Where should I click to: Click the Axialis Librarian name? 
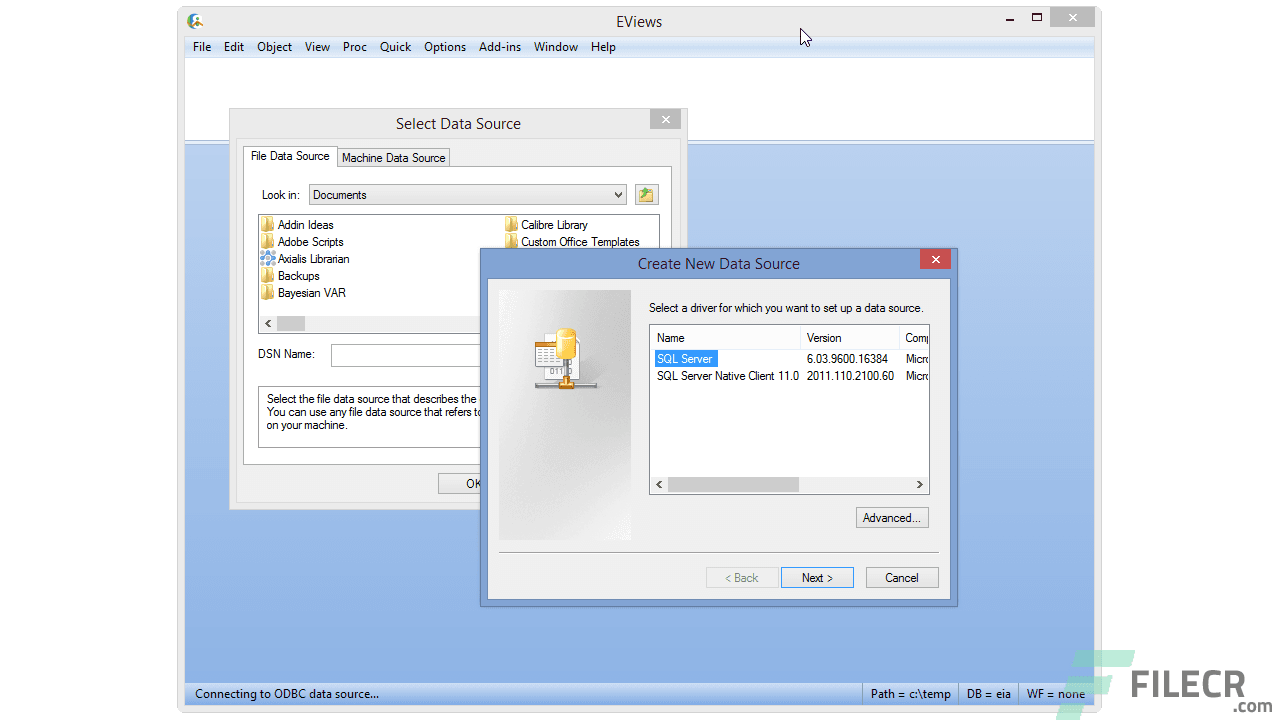(x=314, y=259)
